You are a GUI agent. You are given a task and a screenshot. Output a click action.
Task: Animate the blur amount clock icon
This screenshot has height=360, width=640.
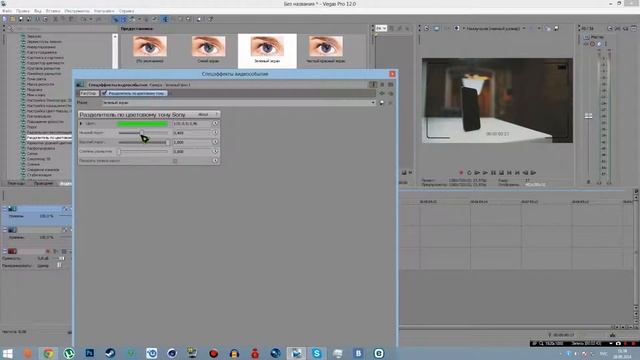215,151
